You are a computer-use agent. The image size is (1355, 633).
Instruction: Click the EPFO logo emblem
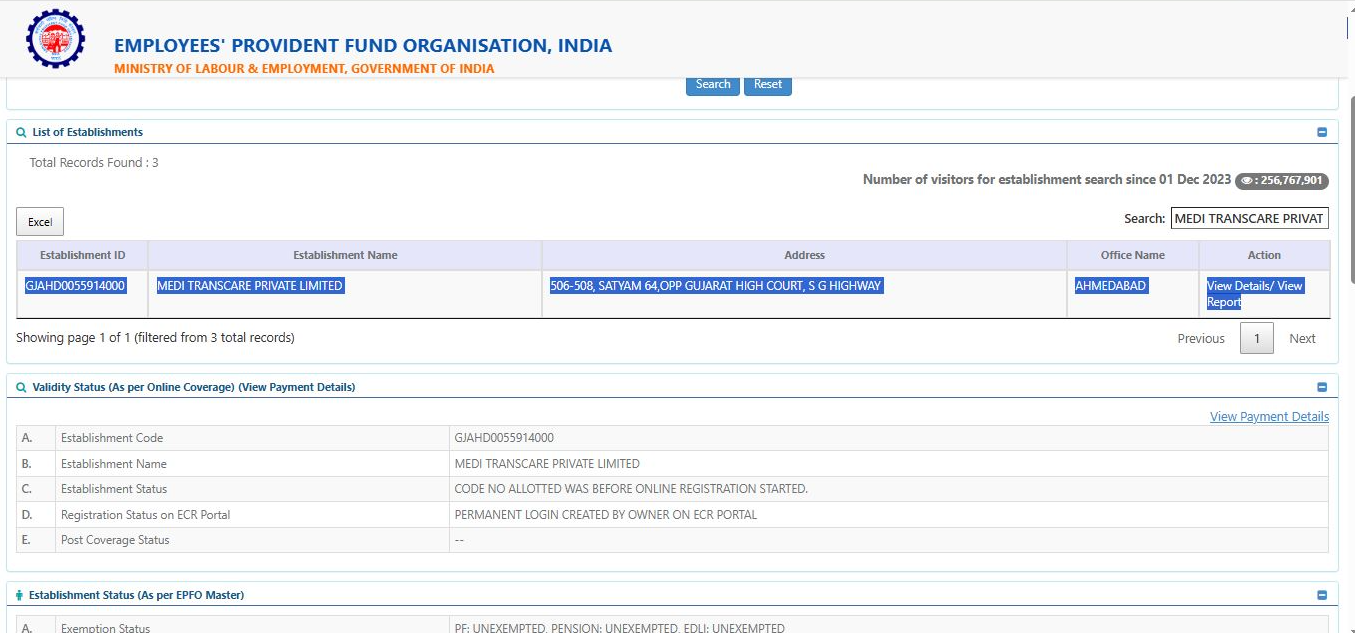[x=55, y=38]
